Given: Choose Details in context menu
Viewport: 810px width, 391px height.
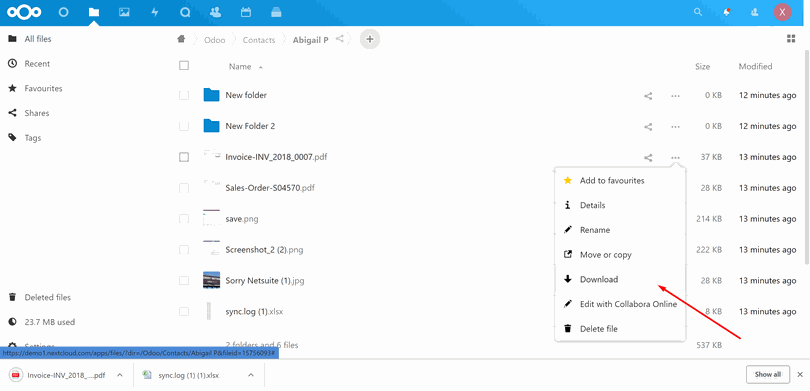Looking at the screenshot, I should click(620, 205).
